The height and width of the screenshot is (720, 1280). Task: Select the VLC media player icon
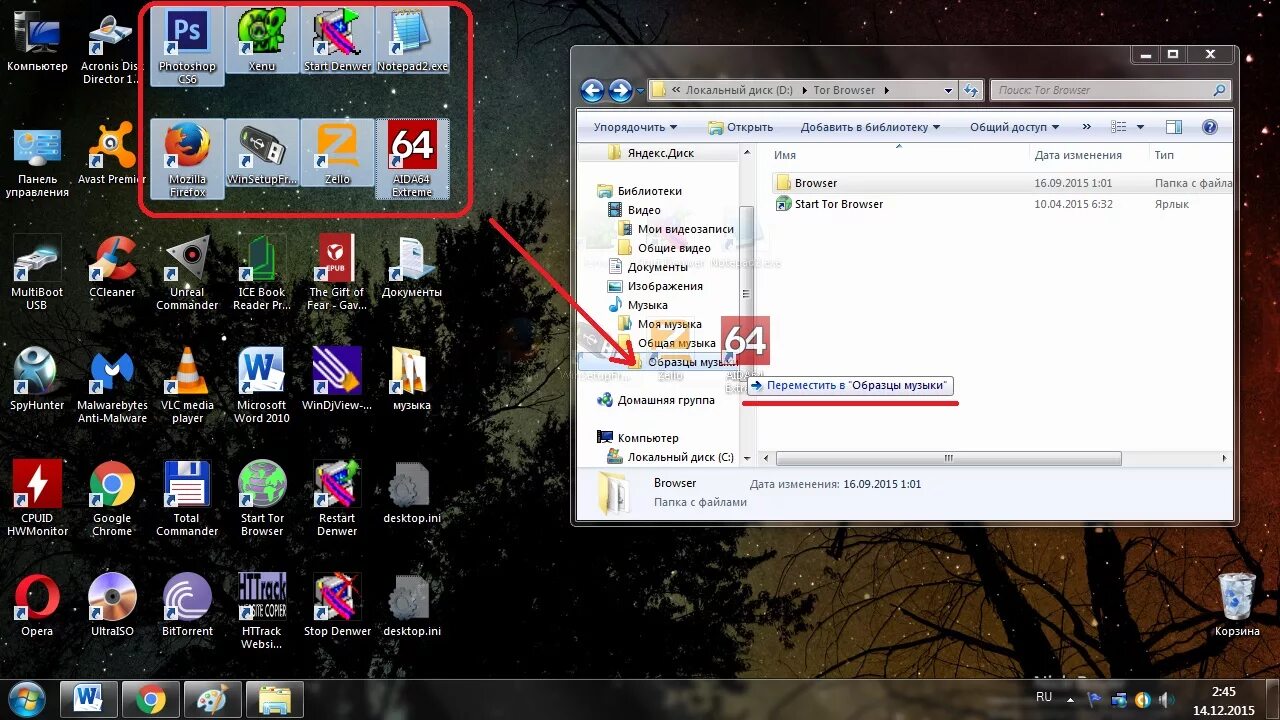(187, 386)
